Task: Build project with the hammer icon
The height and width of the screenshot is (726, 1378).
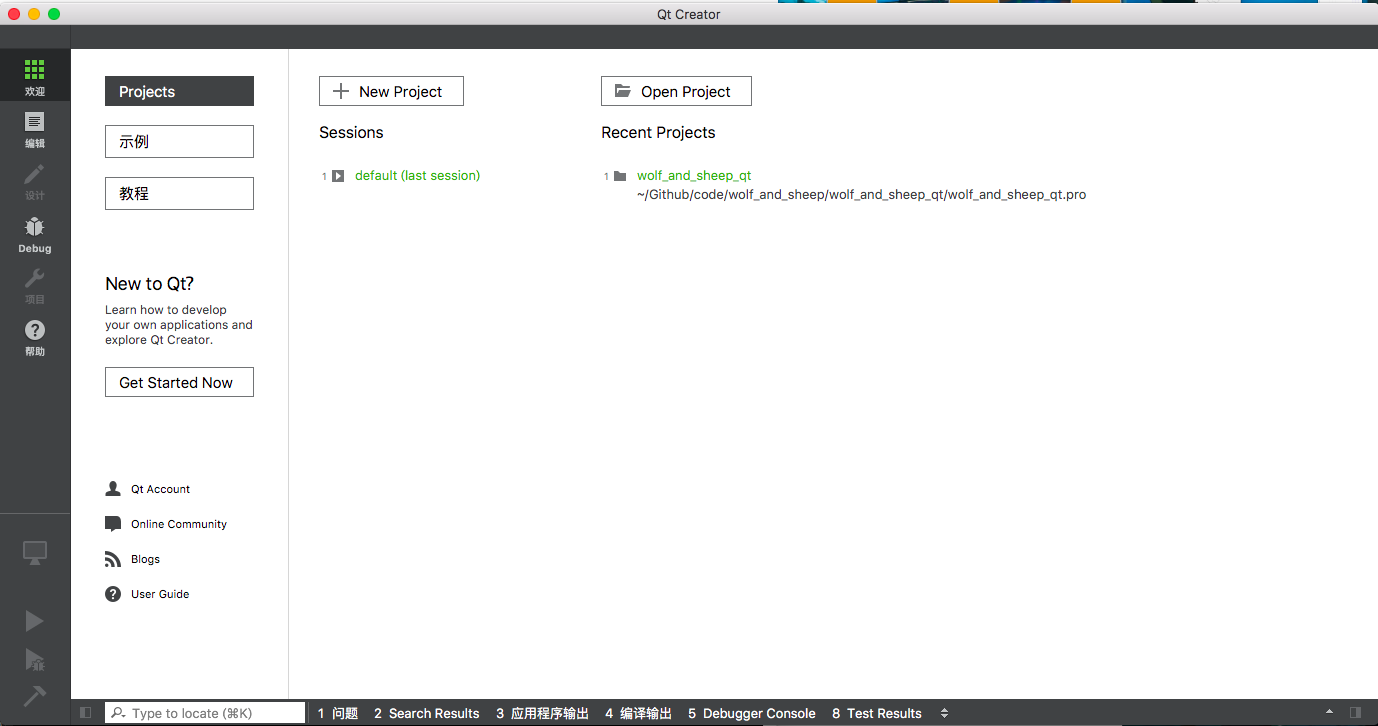Action: tap(34, 696)
